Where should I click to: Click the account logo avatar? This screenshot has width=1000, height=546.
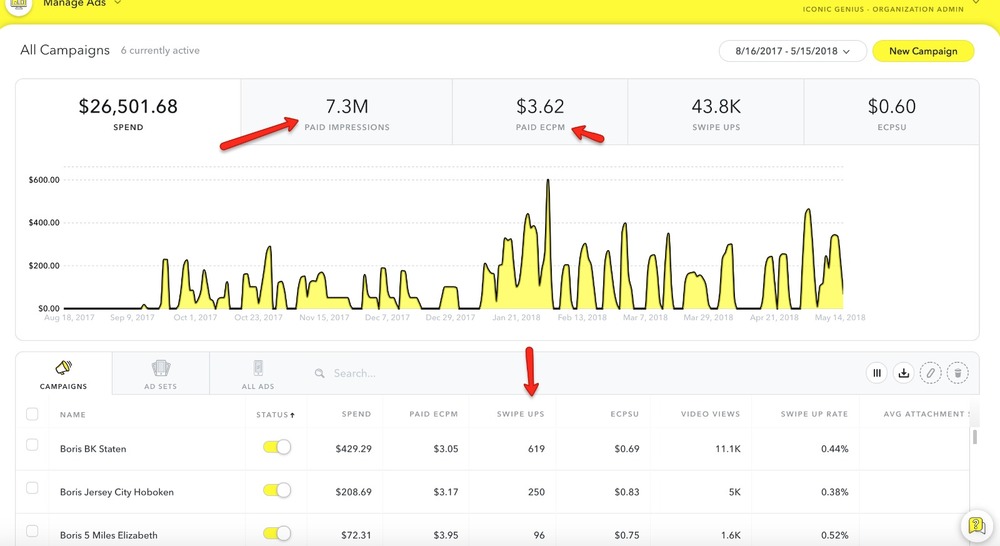coord(20,5)
